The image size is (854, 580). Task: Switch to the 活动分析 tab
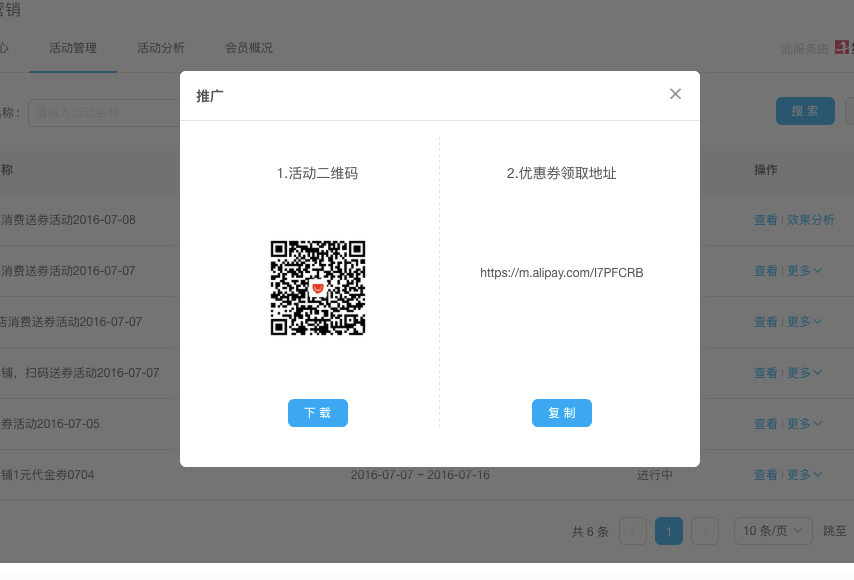pyautogui.click(x=161, y=48)
